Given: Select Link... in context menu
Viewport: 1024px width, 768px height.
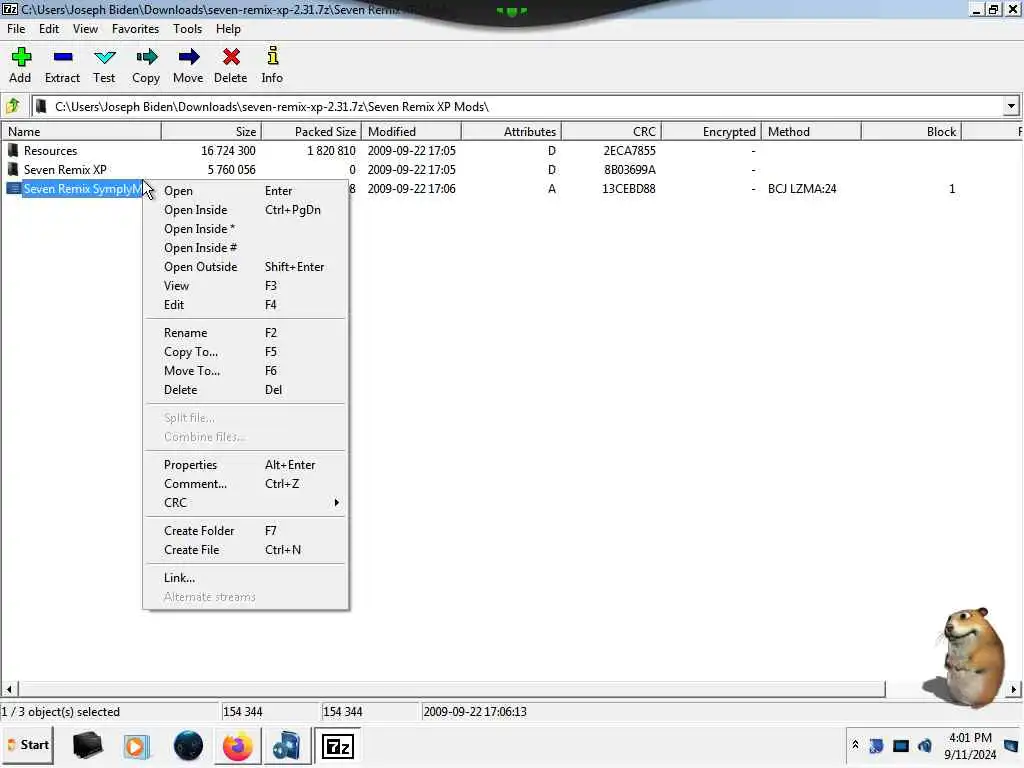Looking at the screenshot, I should pos(246,577).
